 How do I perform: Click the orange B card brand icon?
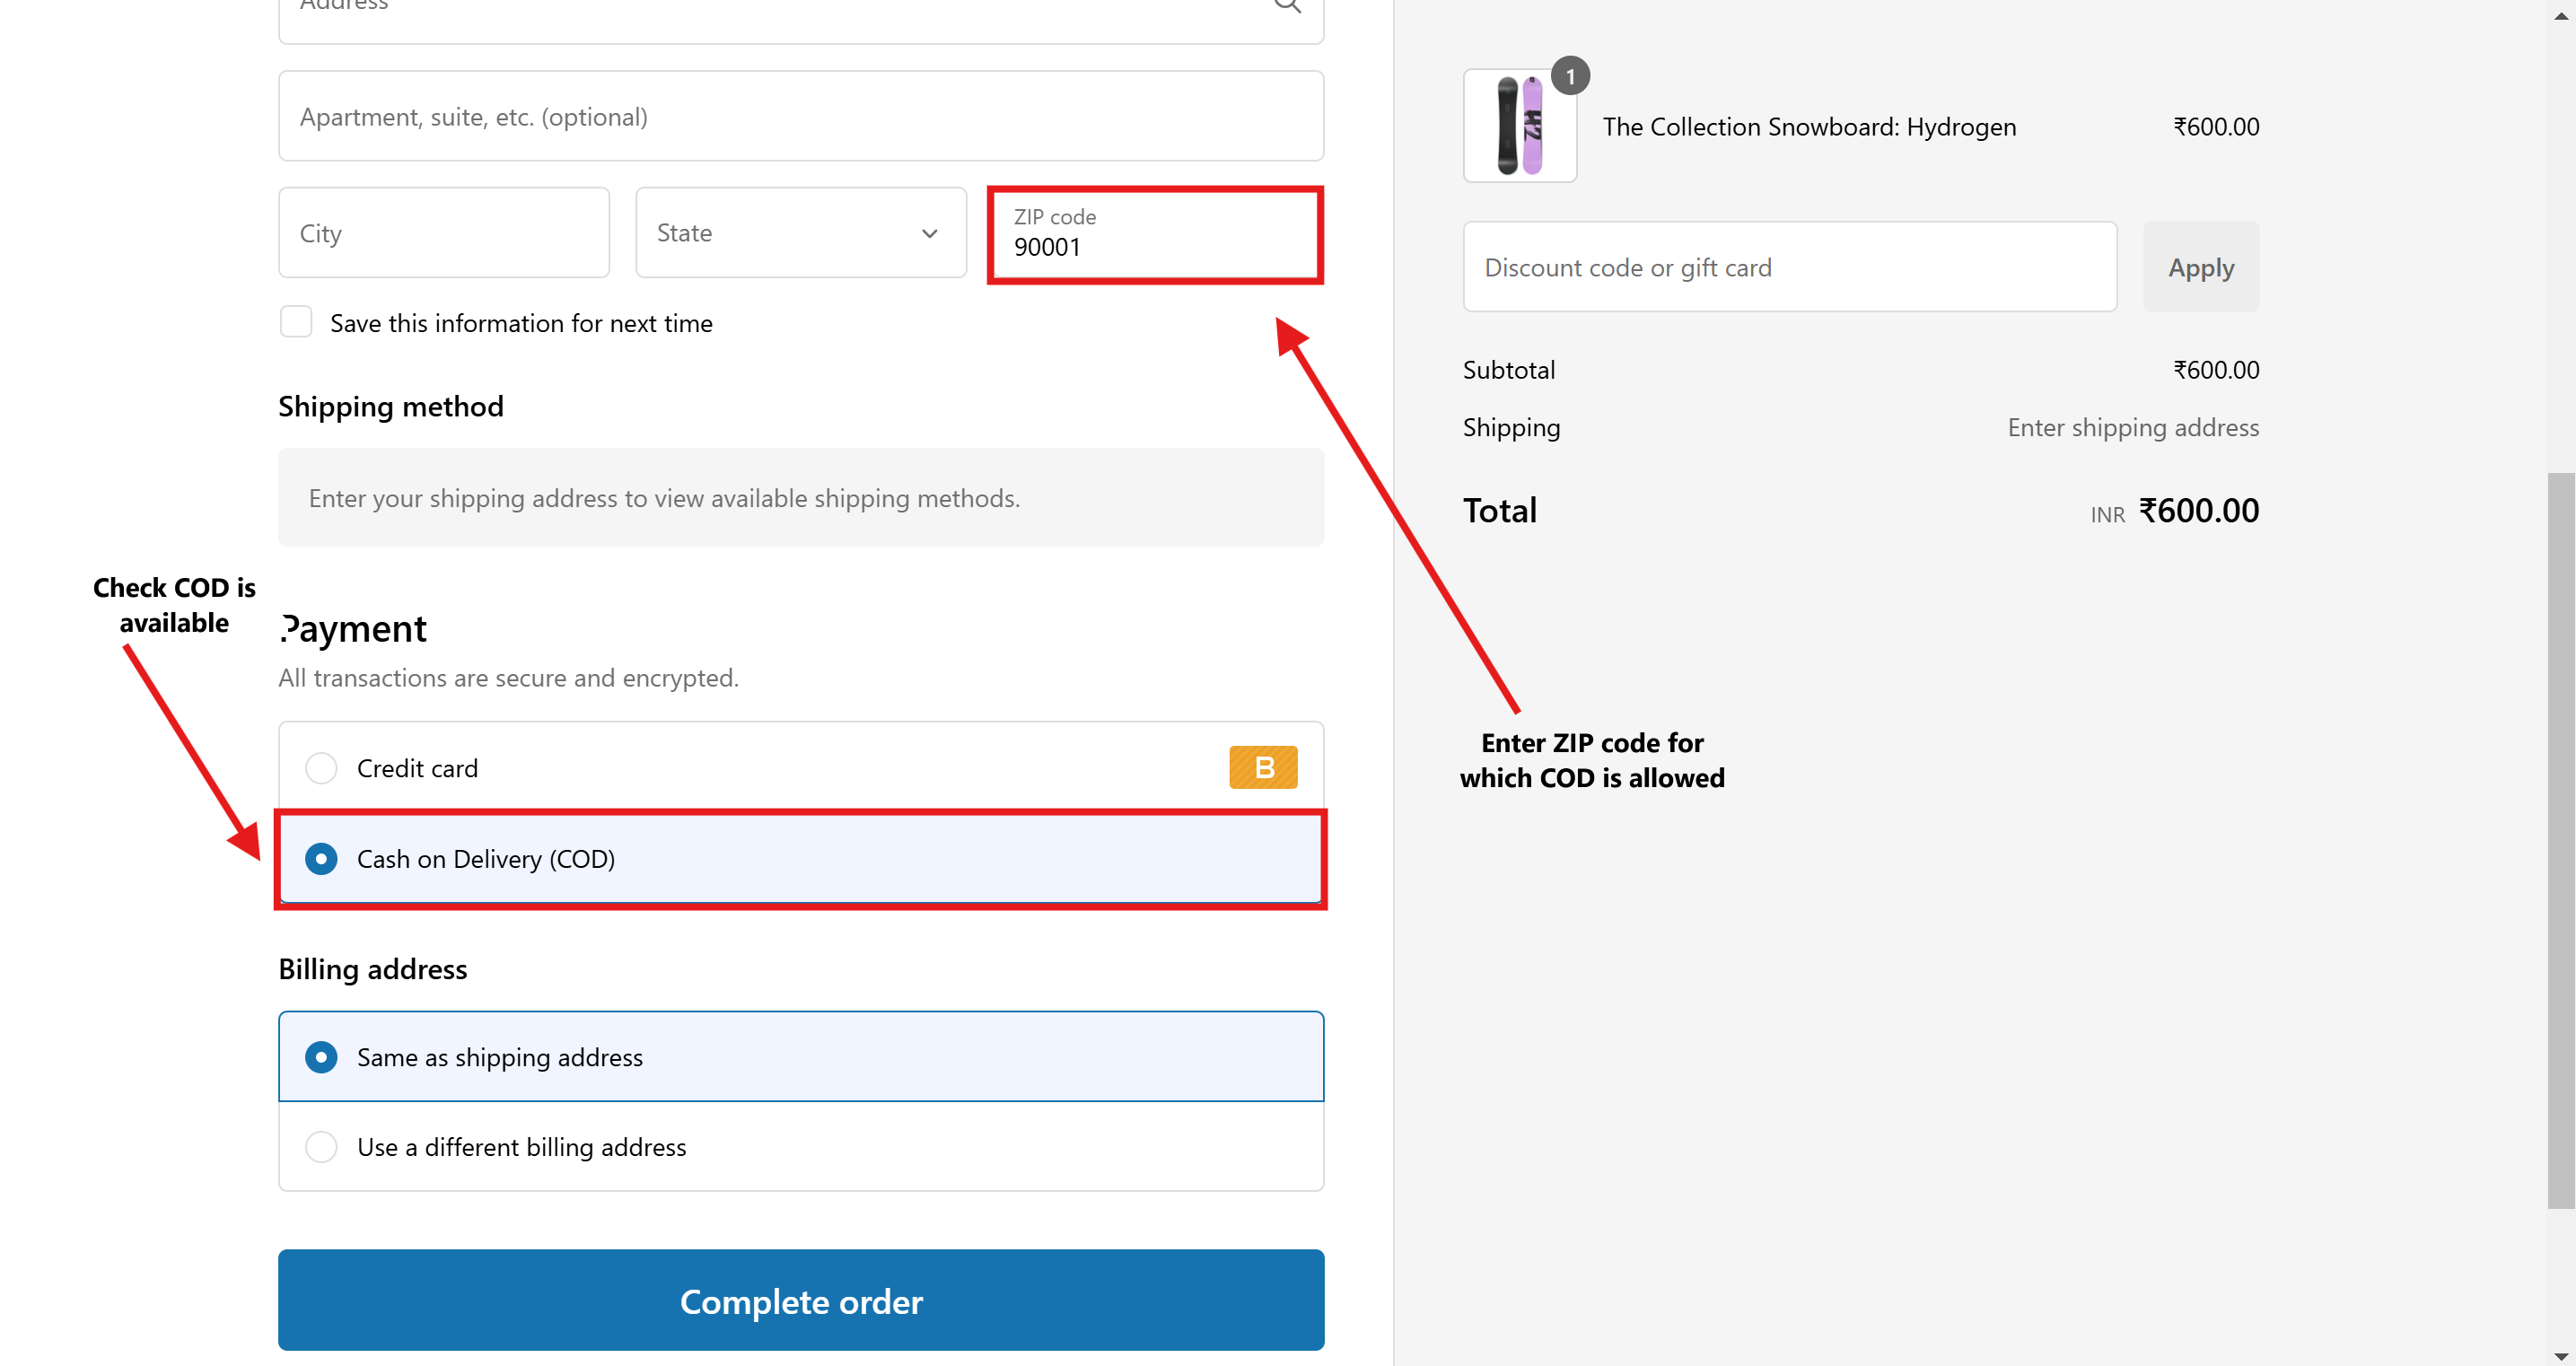(1263, 767)
